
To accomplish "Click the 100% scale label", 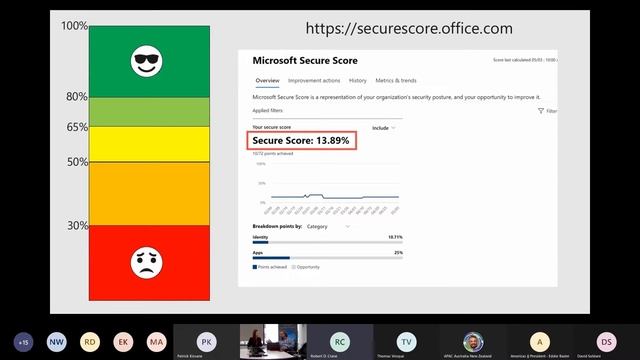I will 74,26.
